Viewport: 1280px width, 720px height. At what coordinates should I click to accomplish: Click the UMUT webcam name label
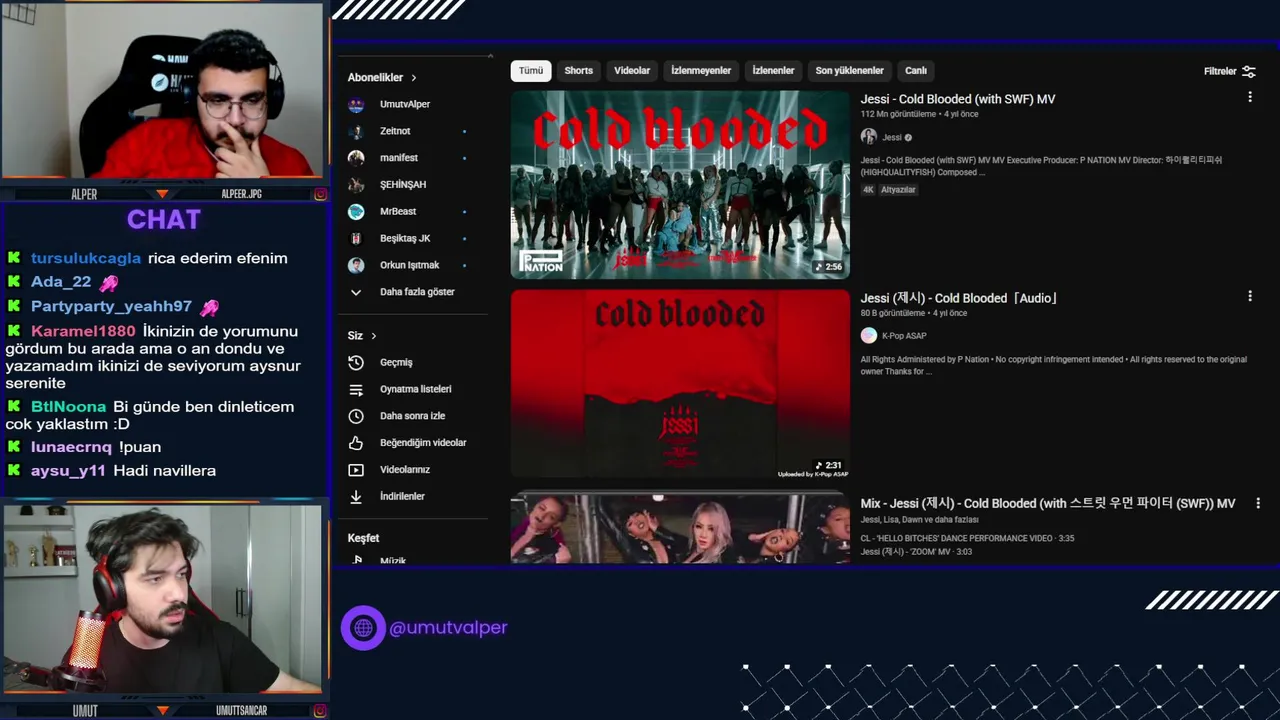coord(85,711)
